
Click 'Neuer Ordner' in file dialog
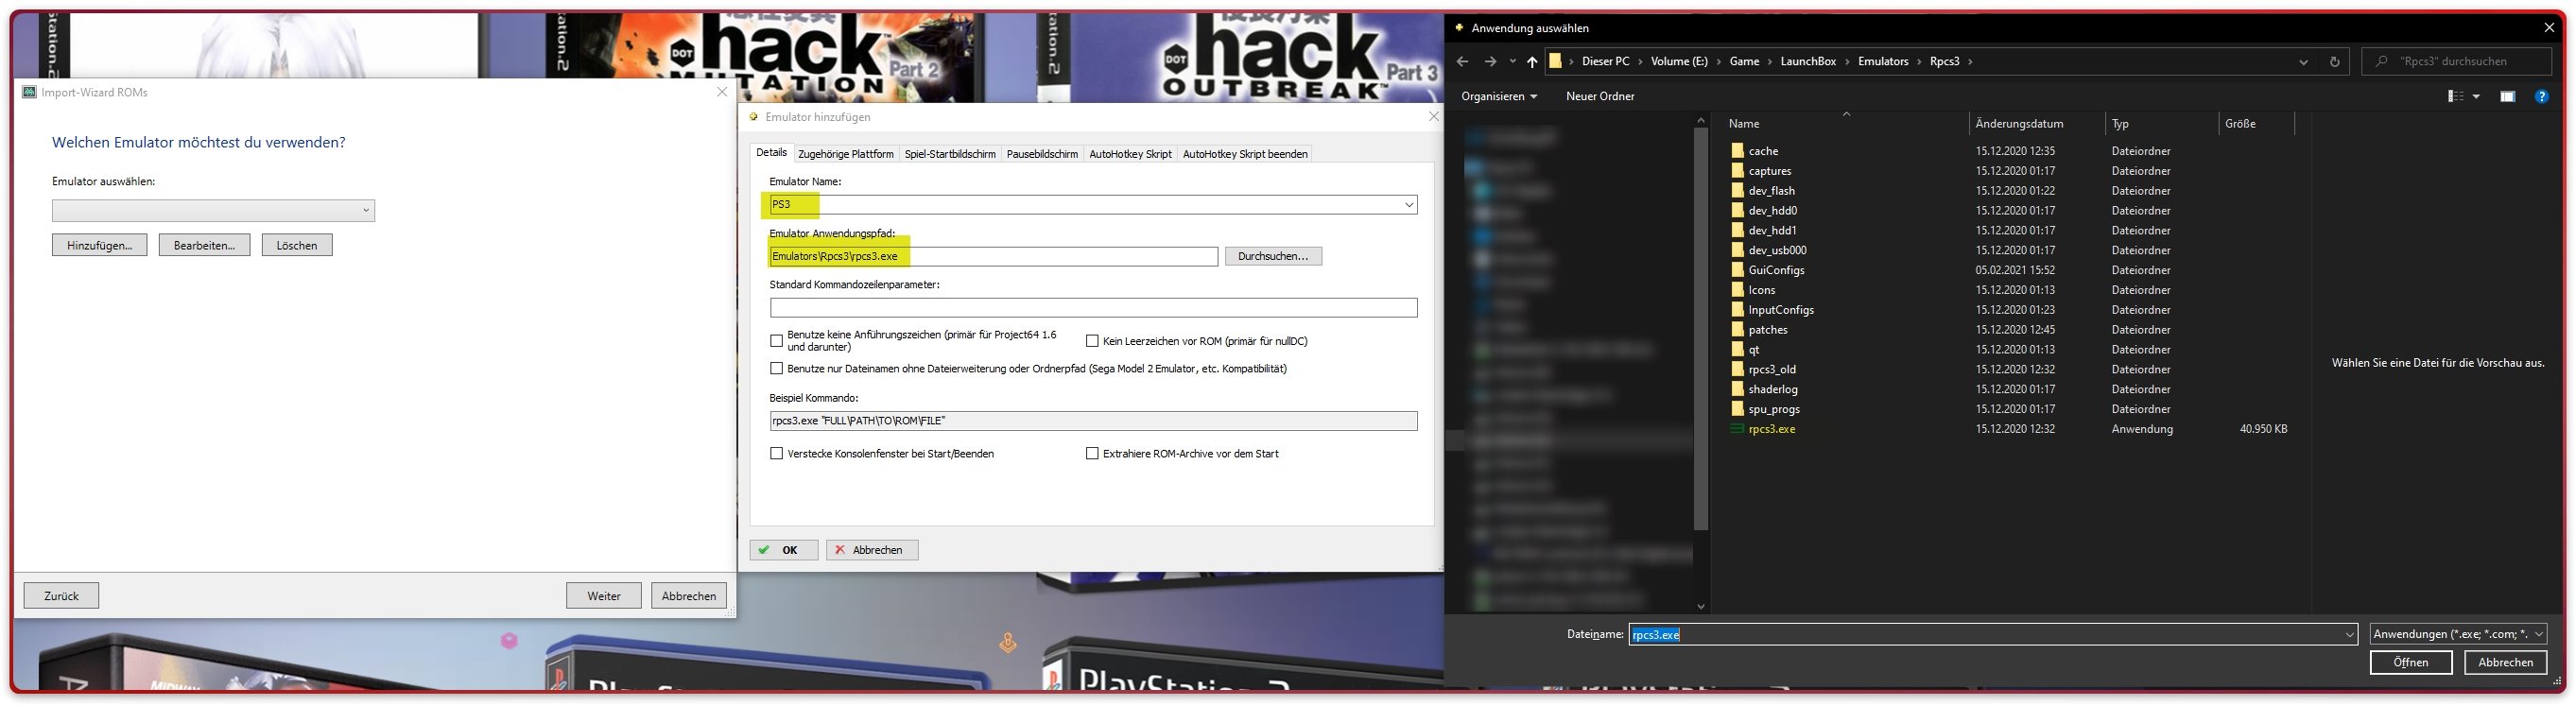1600,97
